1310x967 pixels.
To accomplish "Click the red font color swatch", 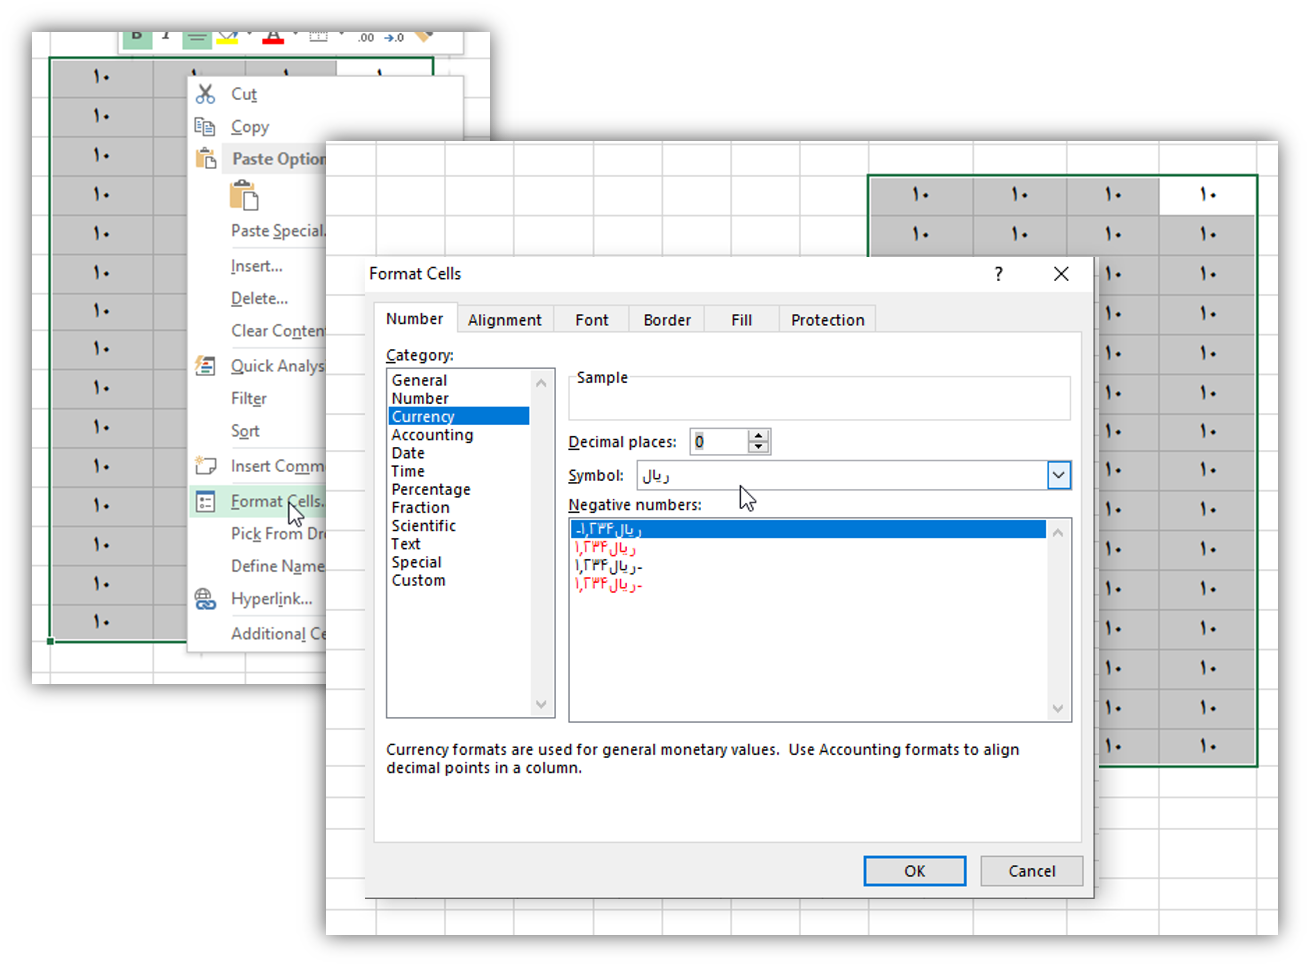I will [273, 38].
